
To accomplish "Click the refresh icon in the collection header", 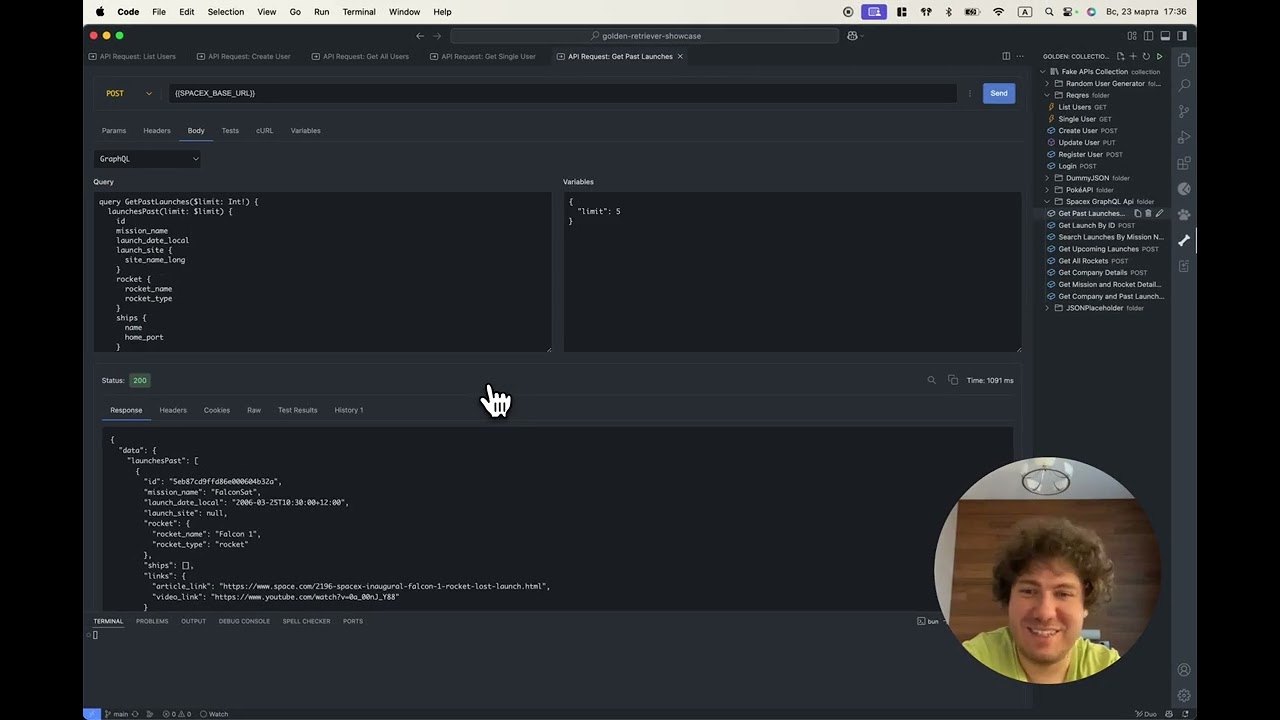I will pyautogui.click(x=1146, y=56).
